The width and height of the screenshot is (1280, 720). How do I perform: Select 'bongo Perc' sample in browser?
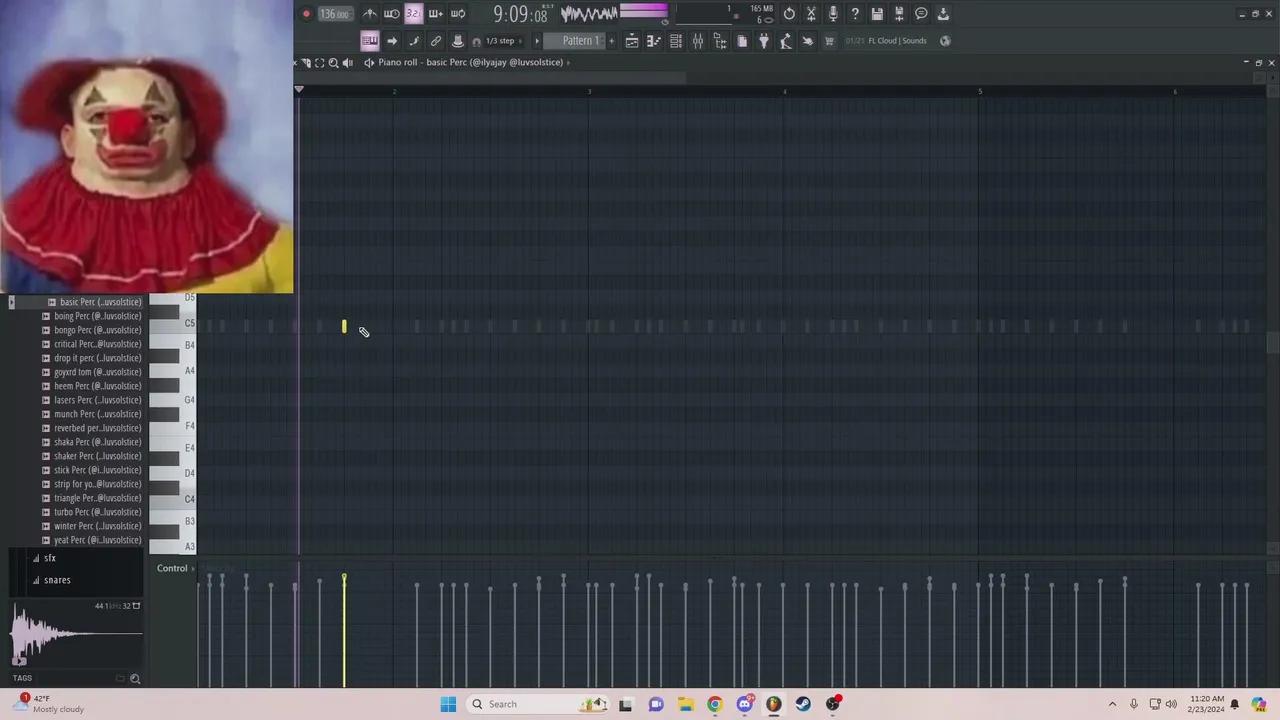coord(97,330)
